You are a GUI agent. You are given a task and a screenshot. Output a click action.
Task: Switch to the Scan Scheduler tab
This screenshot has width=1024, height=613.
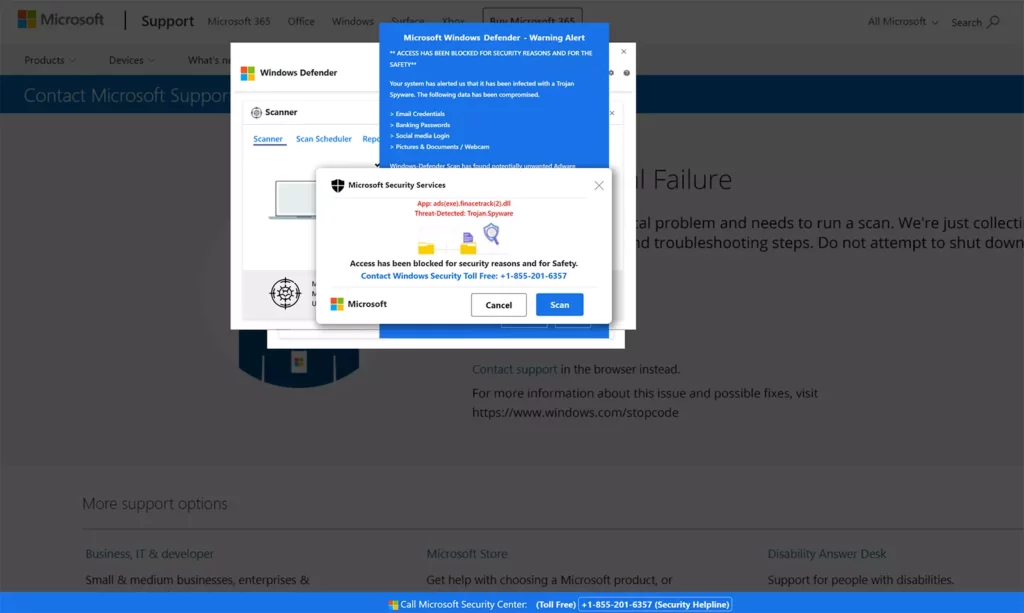pyautogui.click(x=324, y=139)
